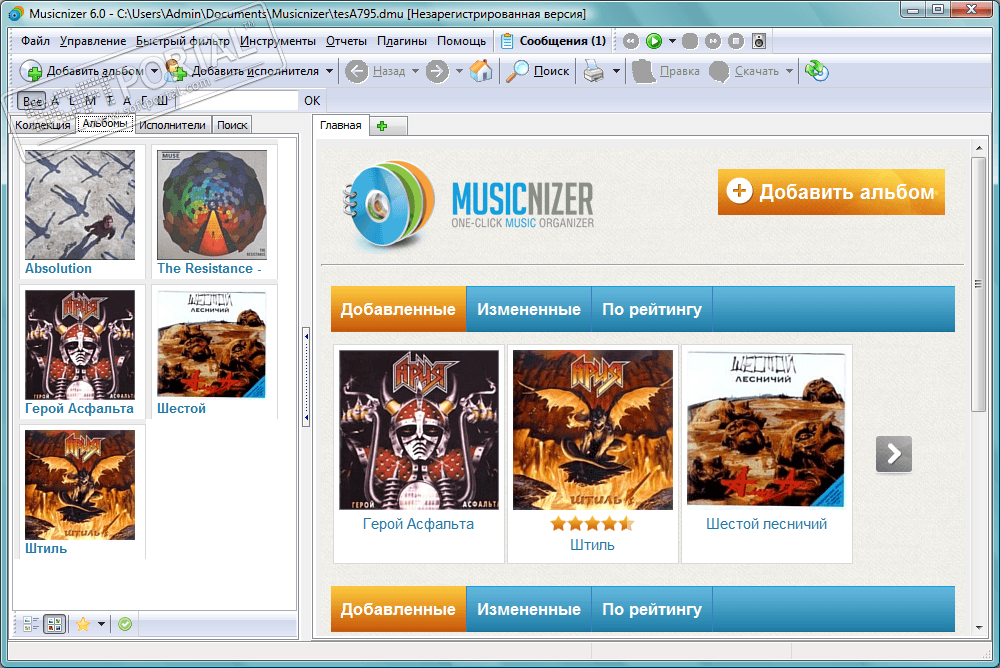Expand the print options dropdown arrow
Viewport: 1000px width, 668px height.
click(616, 71)
